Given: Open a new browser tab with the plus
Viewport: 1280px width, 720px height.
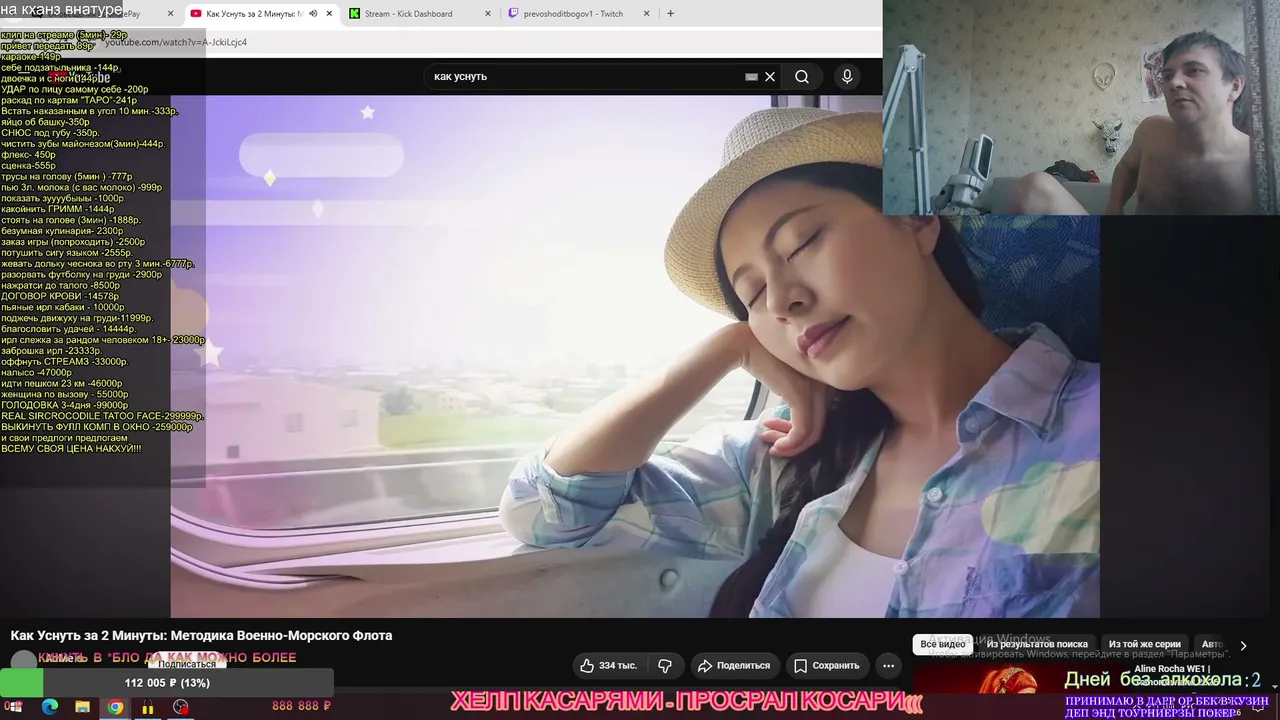Looking at the screenshot, I should pos(670,14).
